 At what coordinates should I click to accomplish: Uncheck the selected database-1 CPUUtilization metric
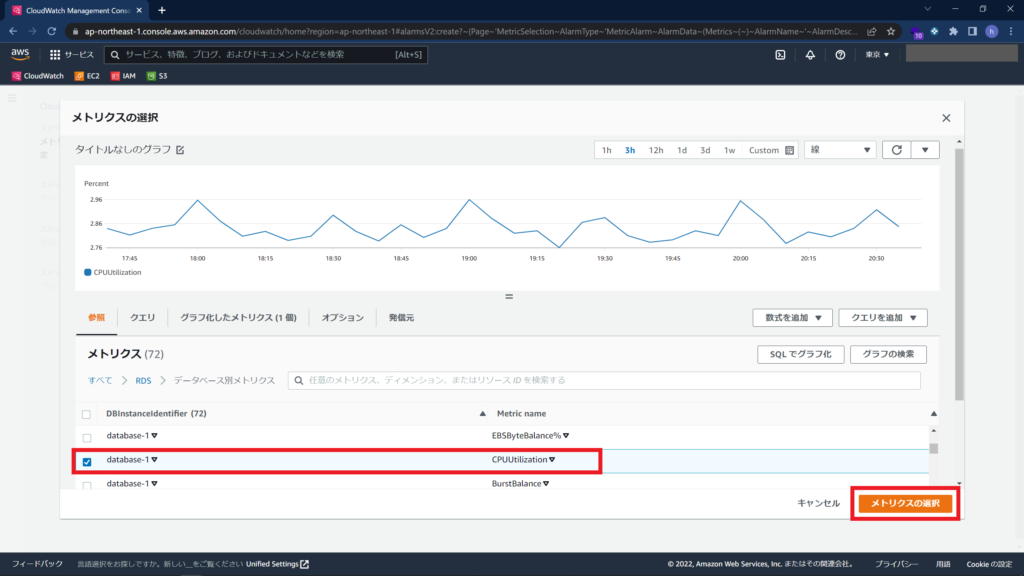coord(86,459)
